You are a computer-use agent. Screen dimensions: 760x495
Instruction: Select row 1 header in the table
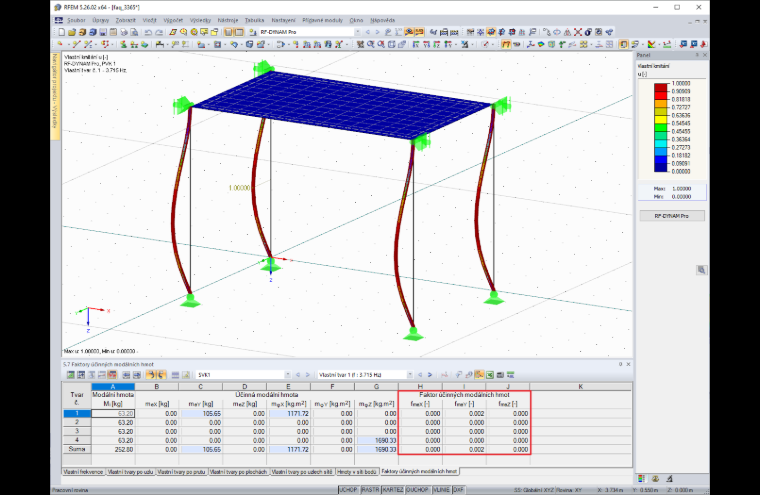click(x=77, y=414)
